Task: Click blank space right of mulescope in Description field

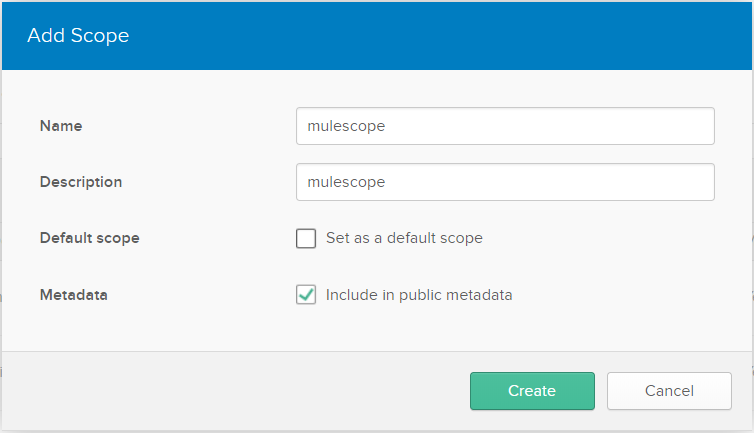Action: pos(560,182)
